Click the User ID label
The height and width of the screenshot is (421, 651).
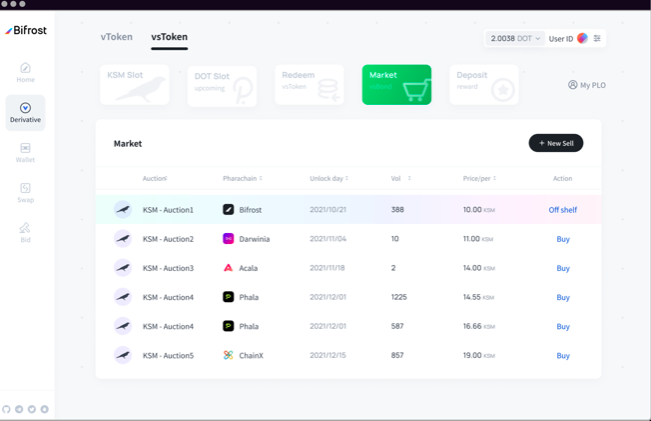[x=561, y=39]
